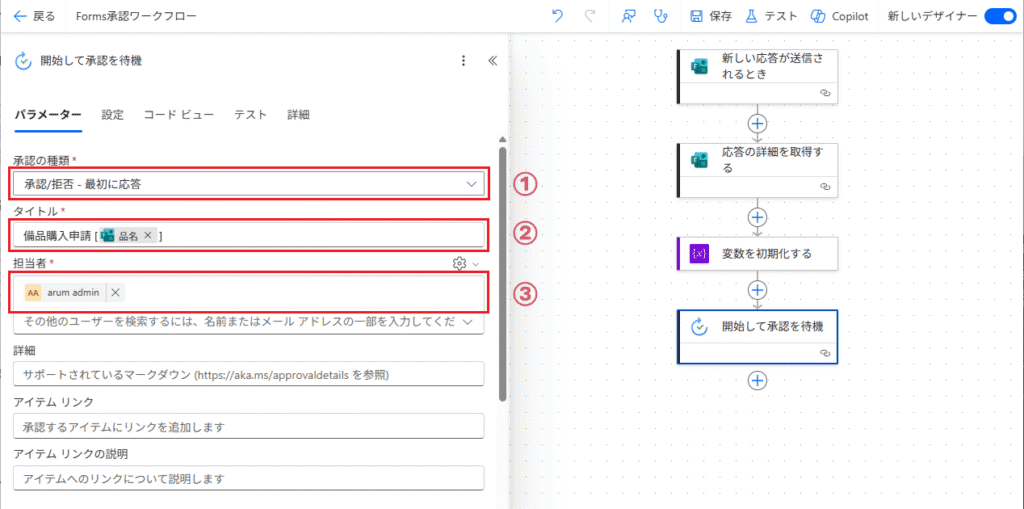The image size is (1024, 509).
Task: Click the 詳細 markdown input field
Action: (x=248, y=375)
